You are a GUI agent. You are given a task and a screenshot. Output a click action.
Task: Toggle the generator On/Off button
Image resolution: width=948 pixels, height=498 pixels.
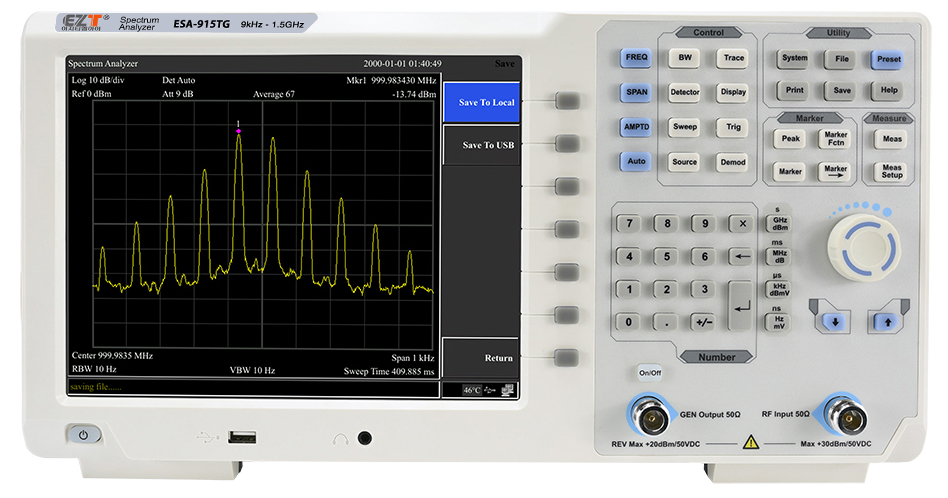tap(650, 373)
